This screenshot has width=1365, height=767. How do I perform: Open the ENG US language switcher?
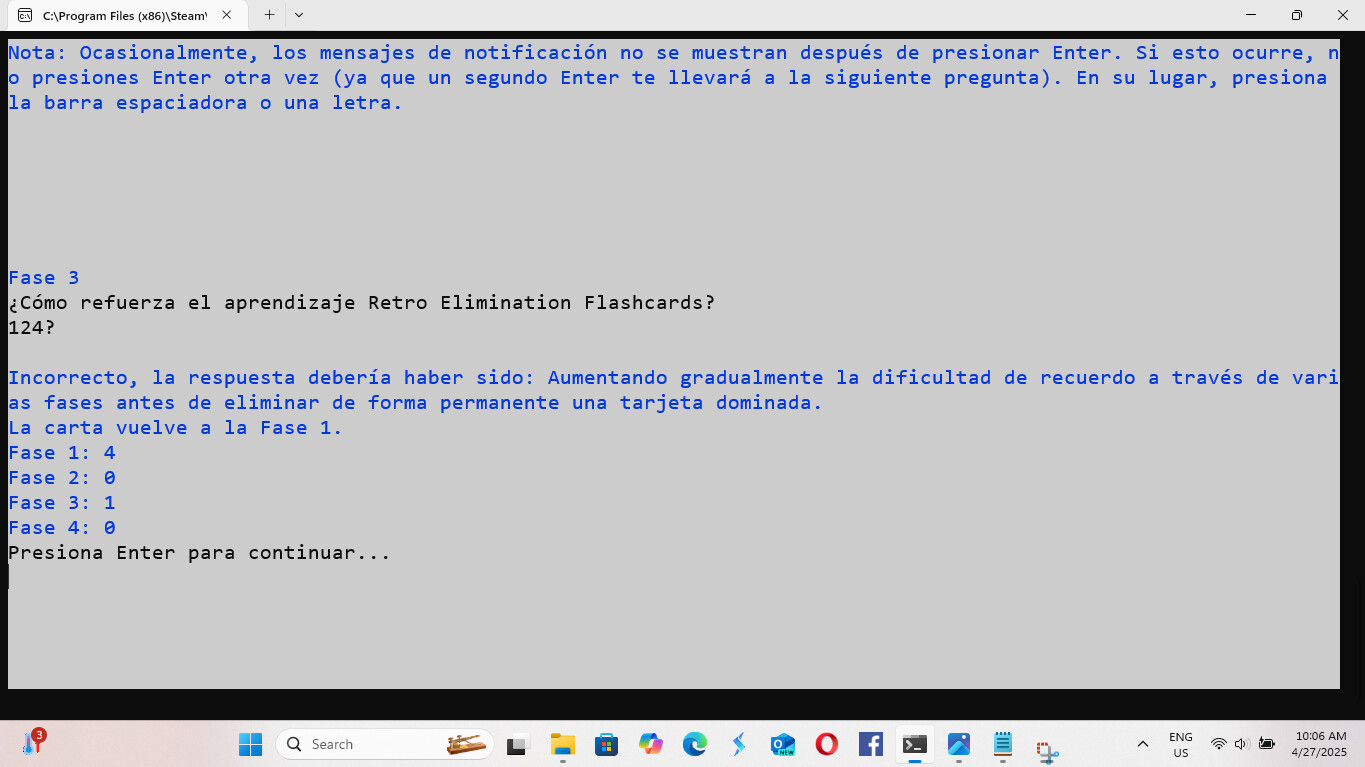pyautogui.click(x=1180, y=744)
